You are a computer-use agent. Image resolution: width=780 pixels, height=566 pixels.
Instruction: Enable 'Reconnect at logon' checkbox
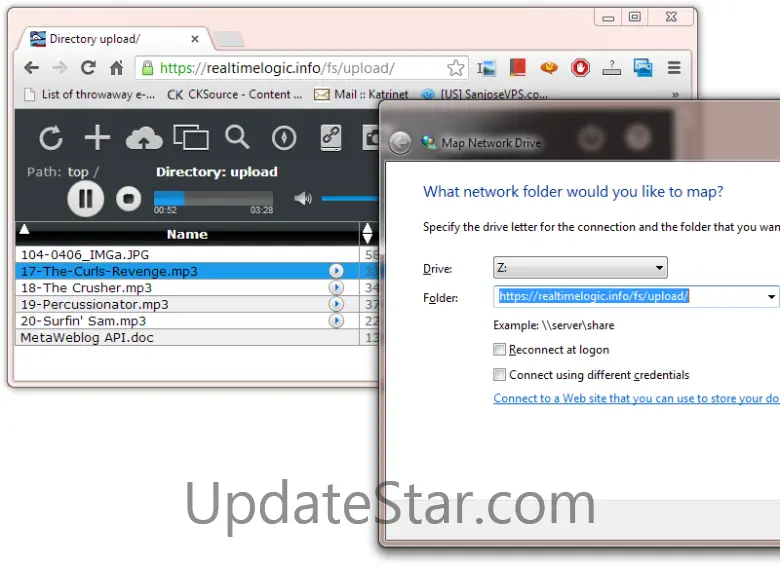[499, 350]
